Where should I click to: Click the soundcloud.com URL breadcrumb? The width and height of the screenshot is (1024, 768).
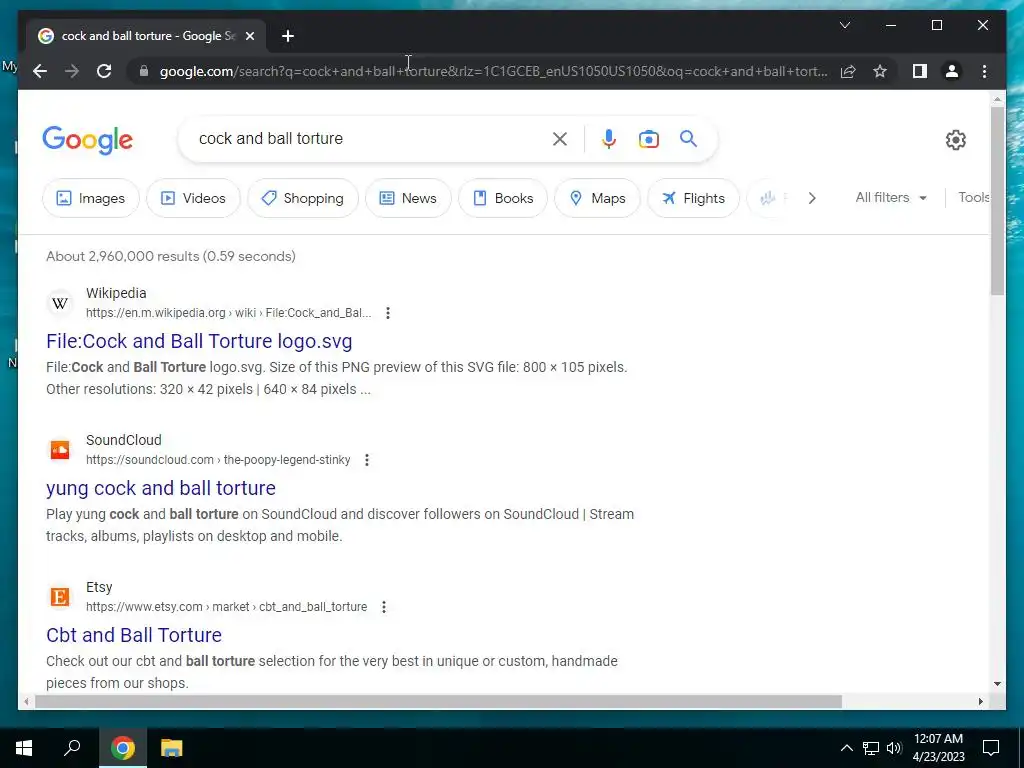pyautogui.click(x=218, y=460)
